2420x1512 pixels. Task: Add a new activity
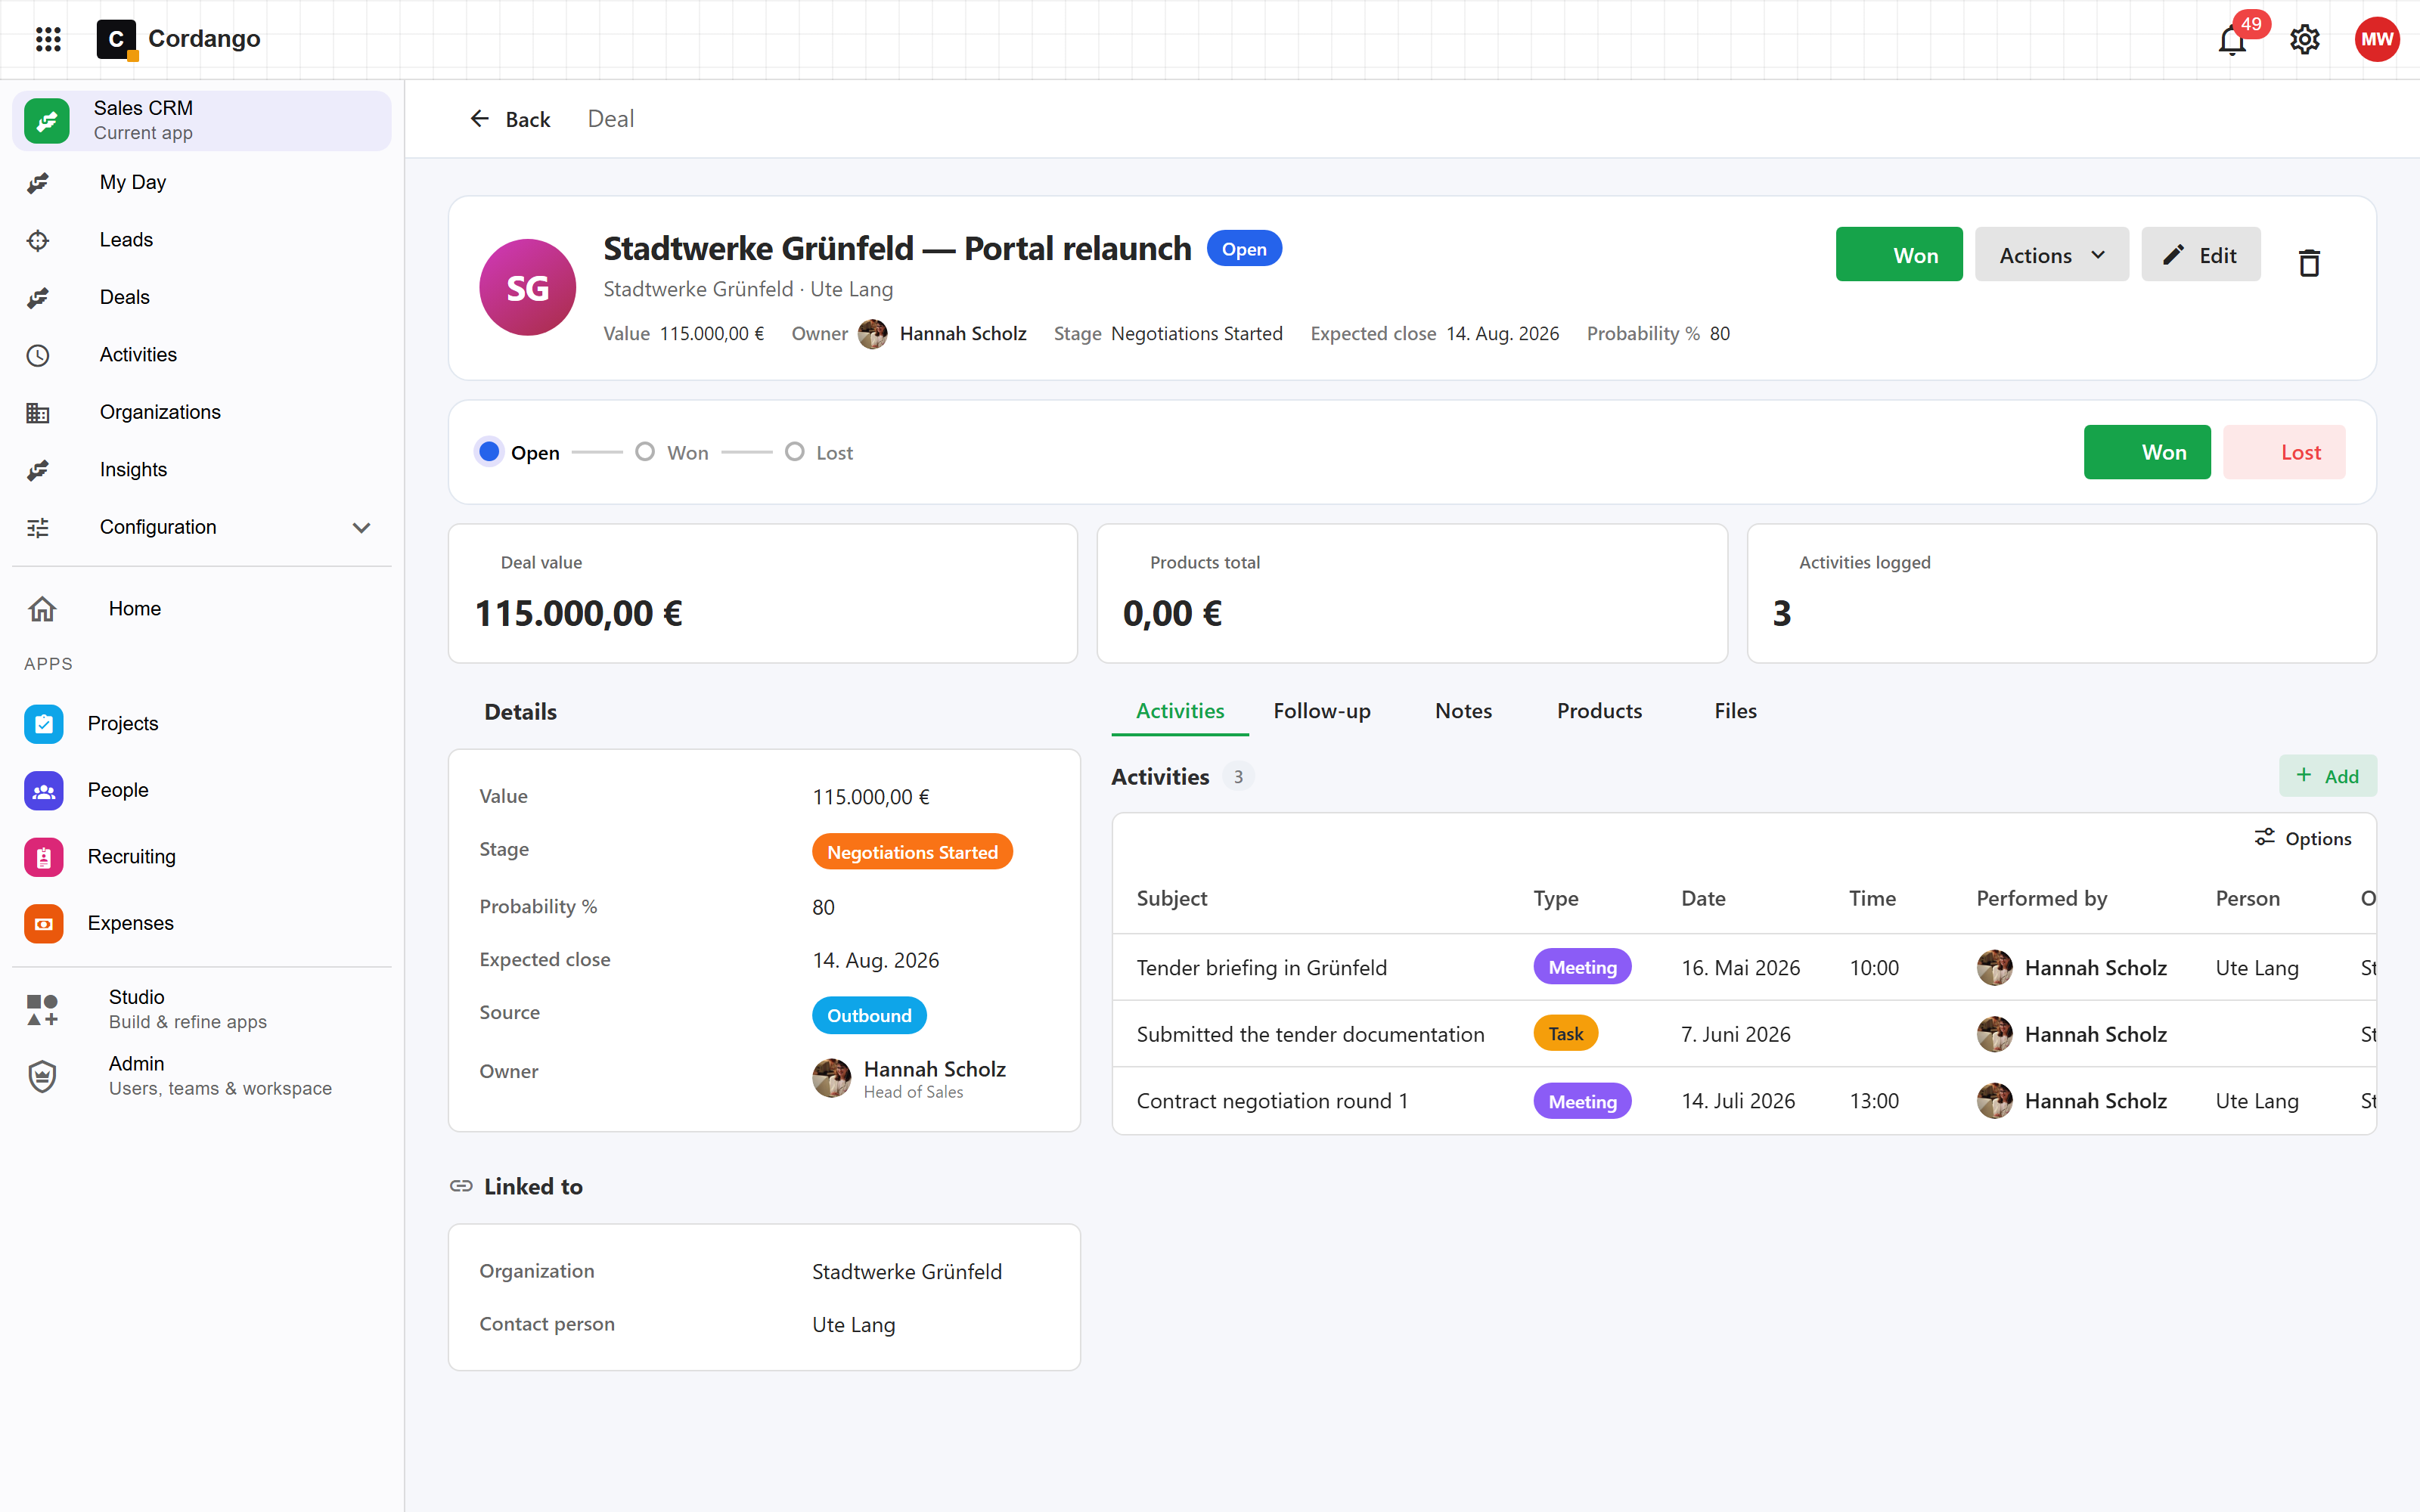pyautogui.click(x=2327, y=776)
